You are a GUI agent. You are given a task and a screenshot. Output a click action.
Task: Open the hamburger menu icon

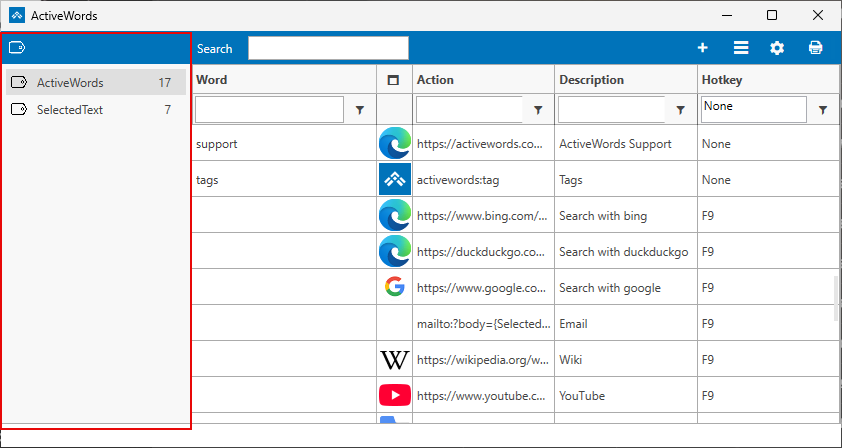tap(741, 48)
